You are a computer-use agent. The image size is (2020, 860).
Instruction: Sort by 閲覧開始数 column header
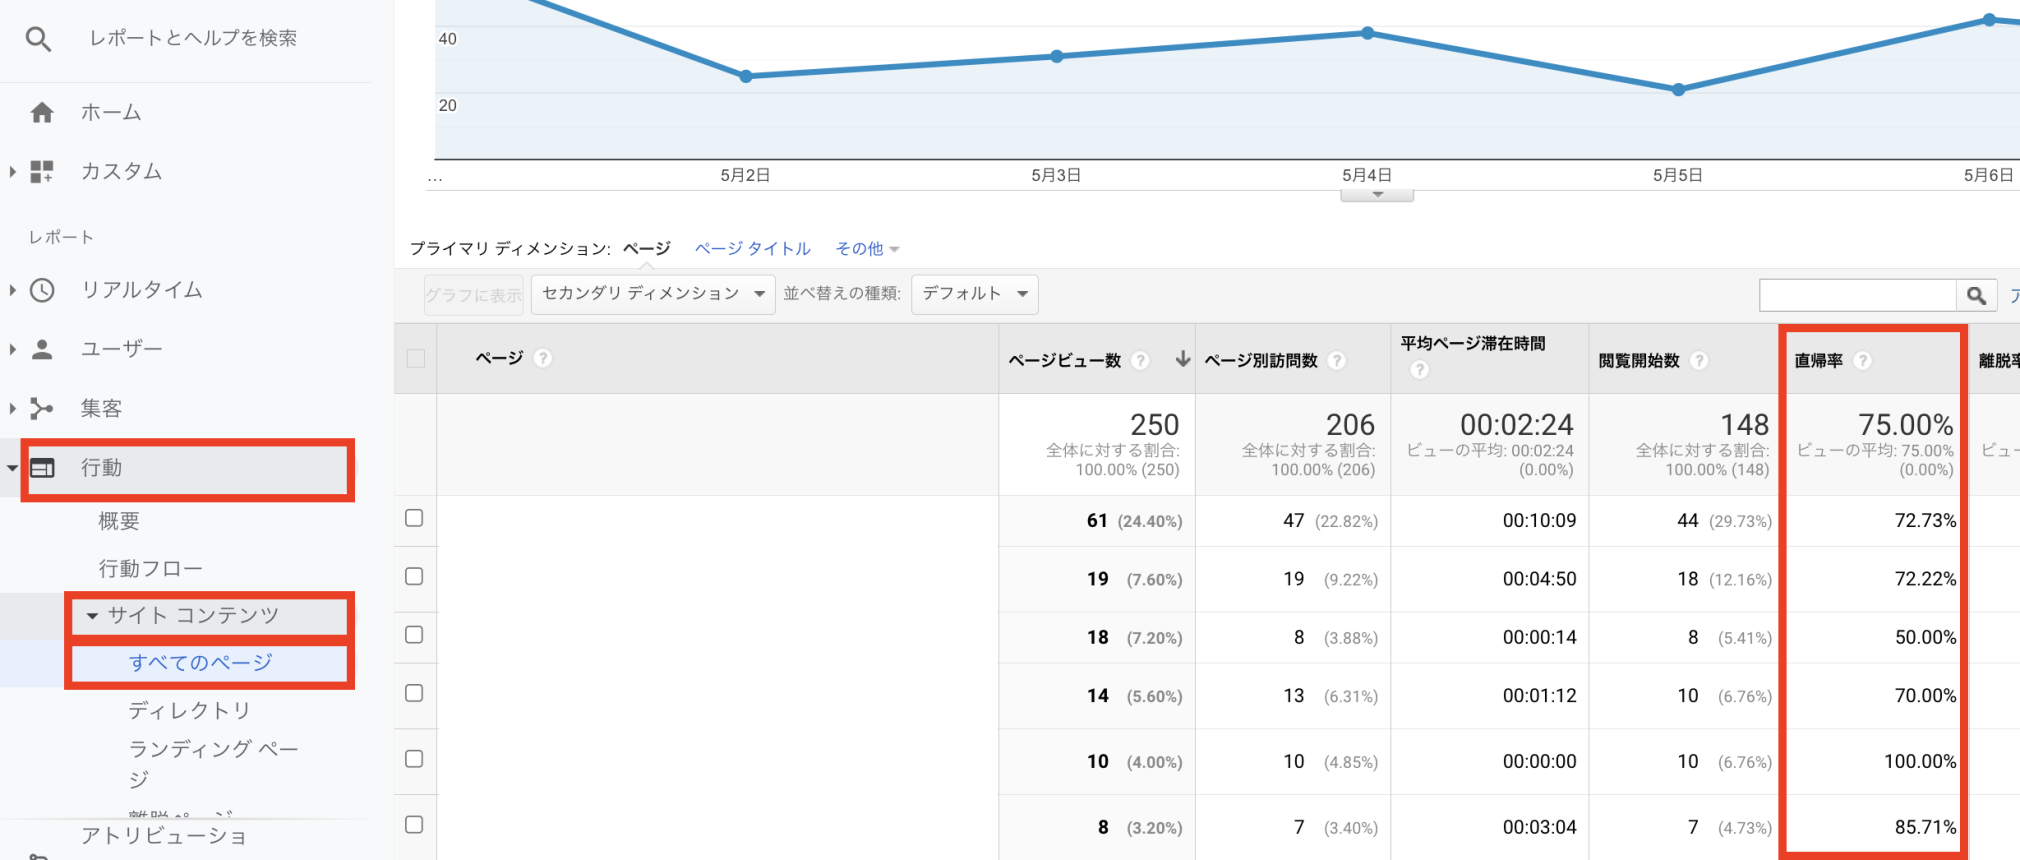click(1639, 361)
